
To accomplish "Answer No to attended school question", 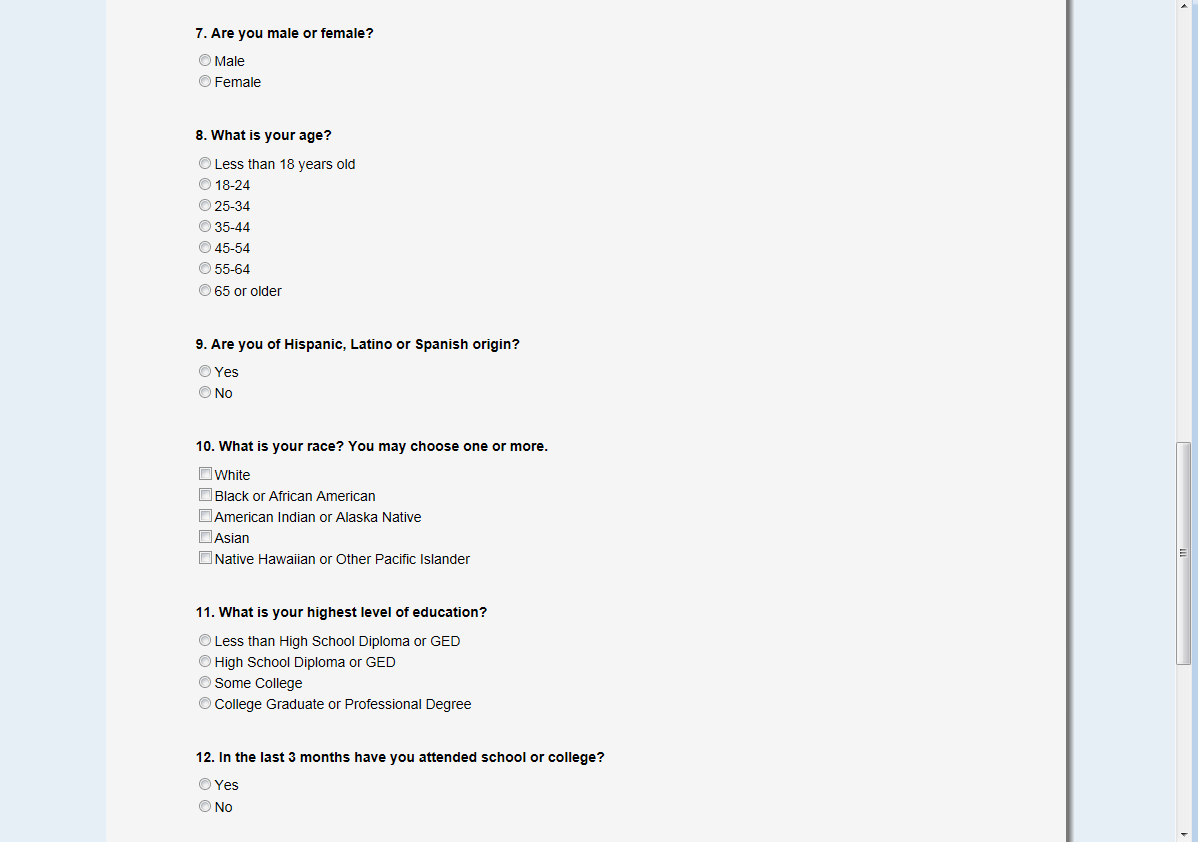I will pyautogui.click(x=205, y=806).
